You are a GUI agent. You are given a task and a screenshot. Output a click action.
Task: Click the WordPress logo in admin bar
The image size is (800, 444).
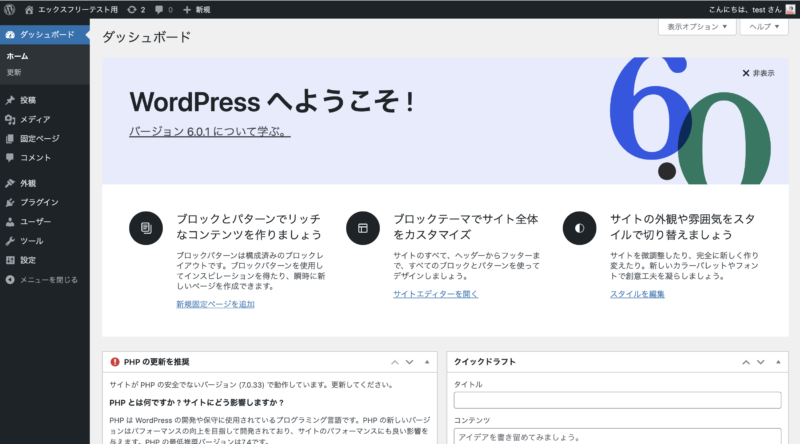pos(9,9)
